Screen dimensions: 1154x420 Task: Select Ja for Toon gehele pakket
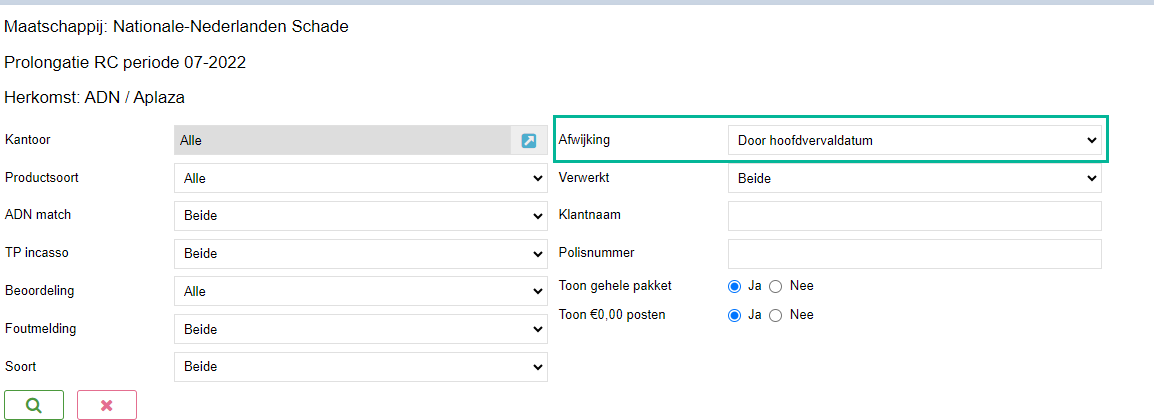pyautogui.click(x=734, y=286)
